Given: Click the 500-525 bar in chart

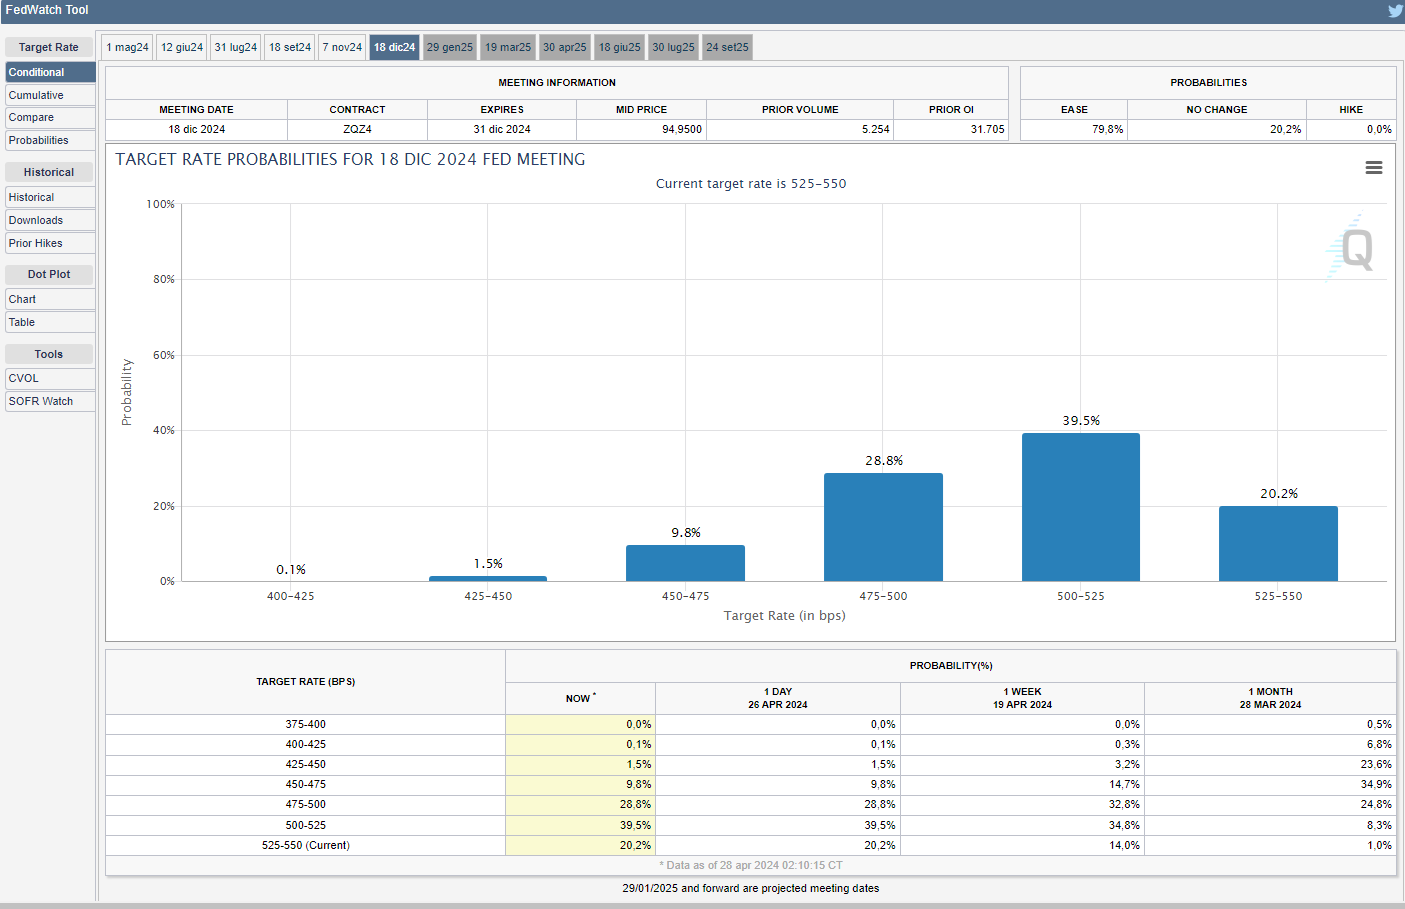Looking at the screenshot, I should [x=1080, y=507].
